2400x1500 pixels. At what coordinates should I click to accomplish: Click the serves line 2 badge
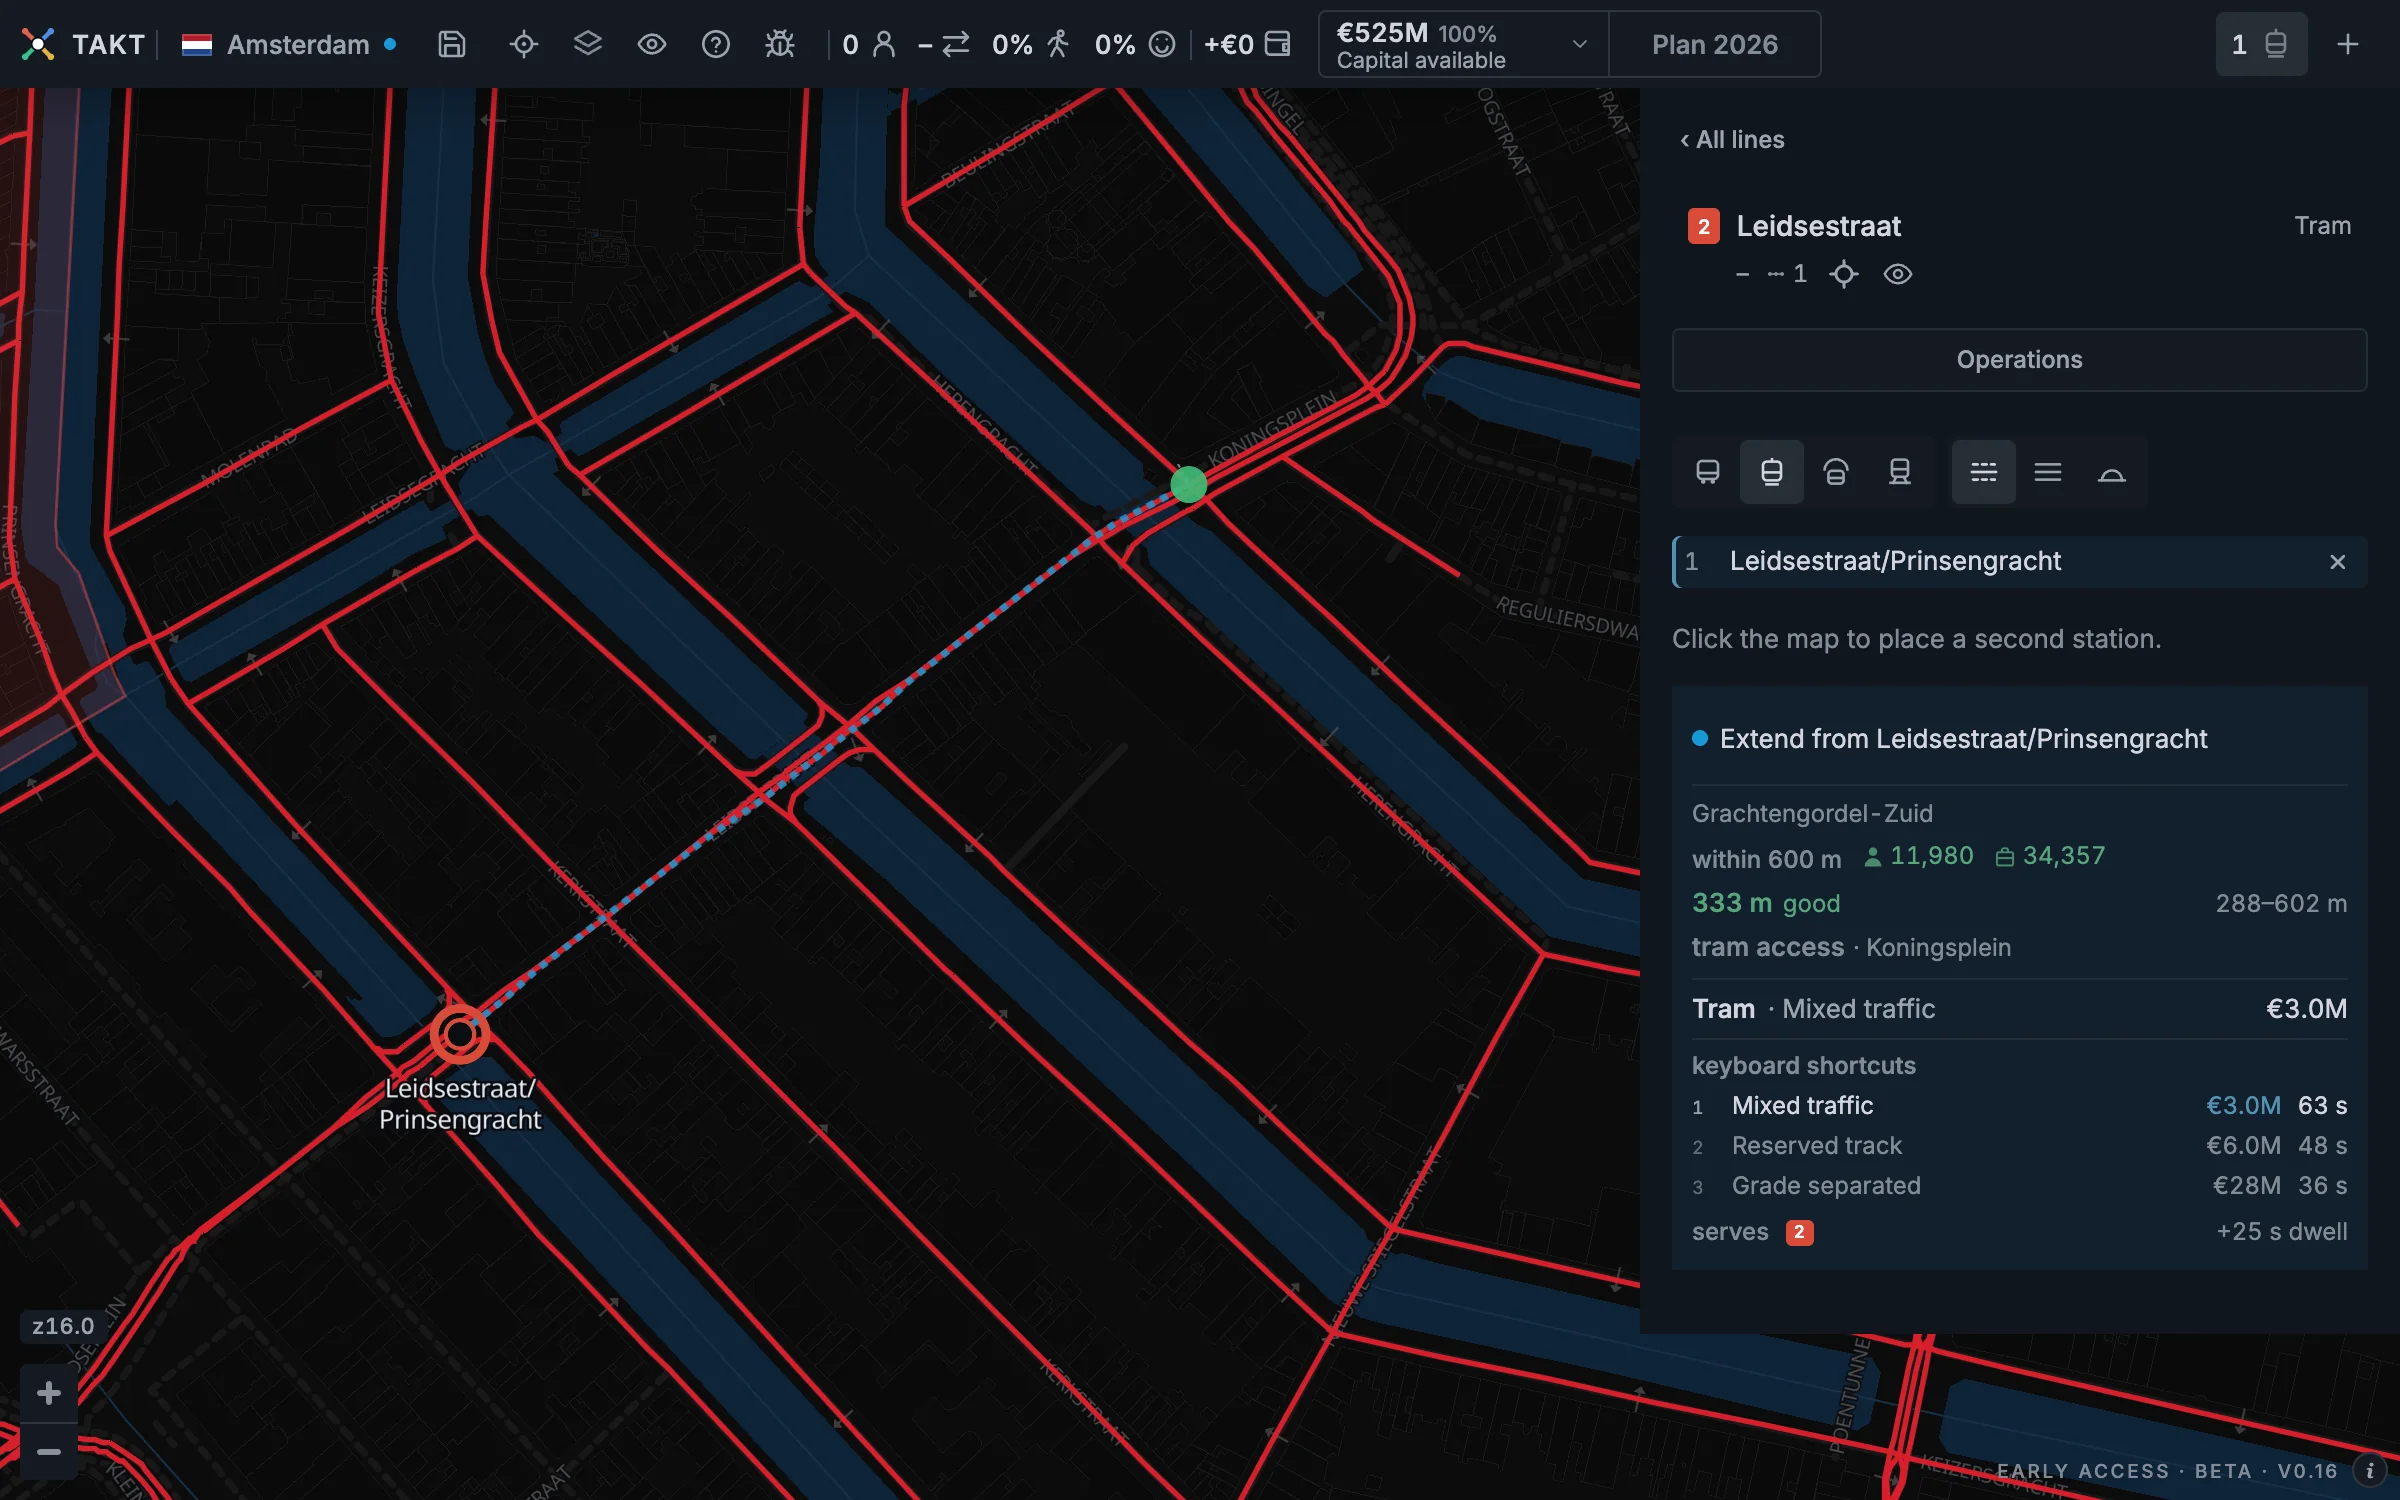pos(1799,1232)
